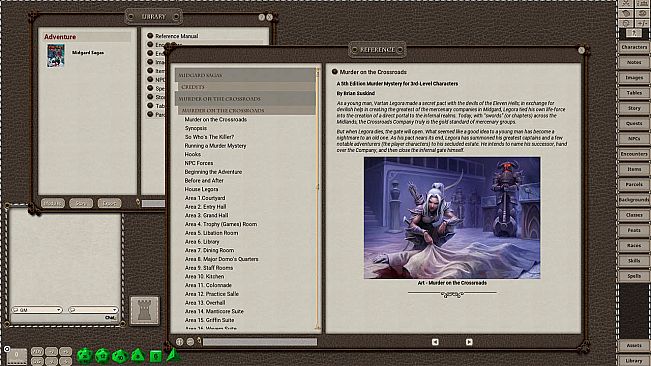Image resolution: width=651 pixels, height=366 pixels.
Task: Click the castle tower token box
Action: click(x=144, y=310)
